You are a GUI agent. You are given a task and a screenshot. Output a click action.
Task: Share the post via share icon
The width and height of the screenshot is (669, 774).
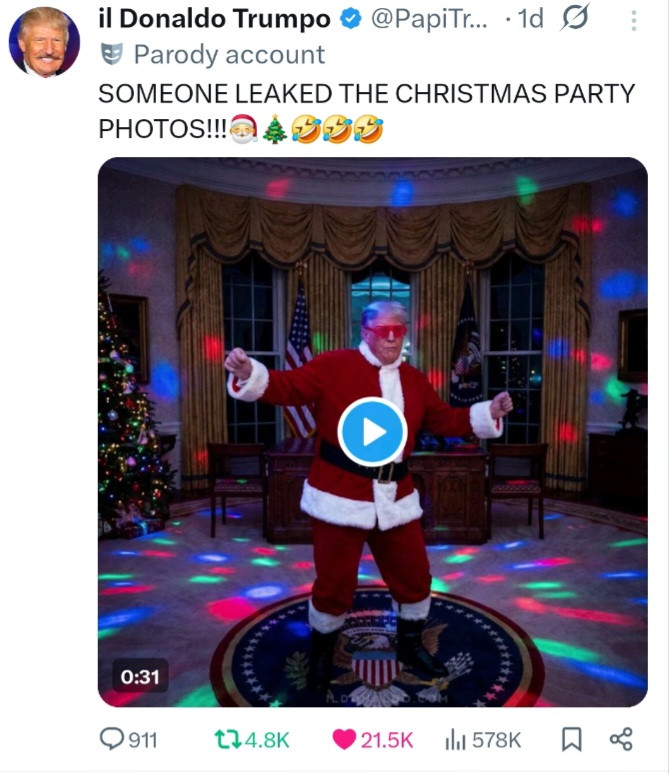[621, 739]
